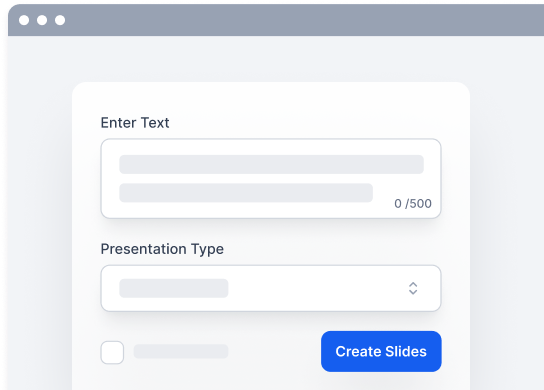Focus the Enter Text input box
This screenshot has height=390, width=544.
tap(271, 178)
